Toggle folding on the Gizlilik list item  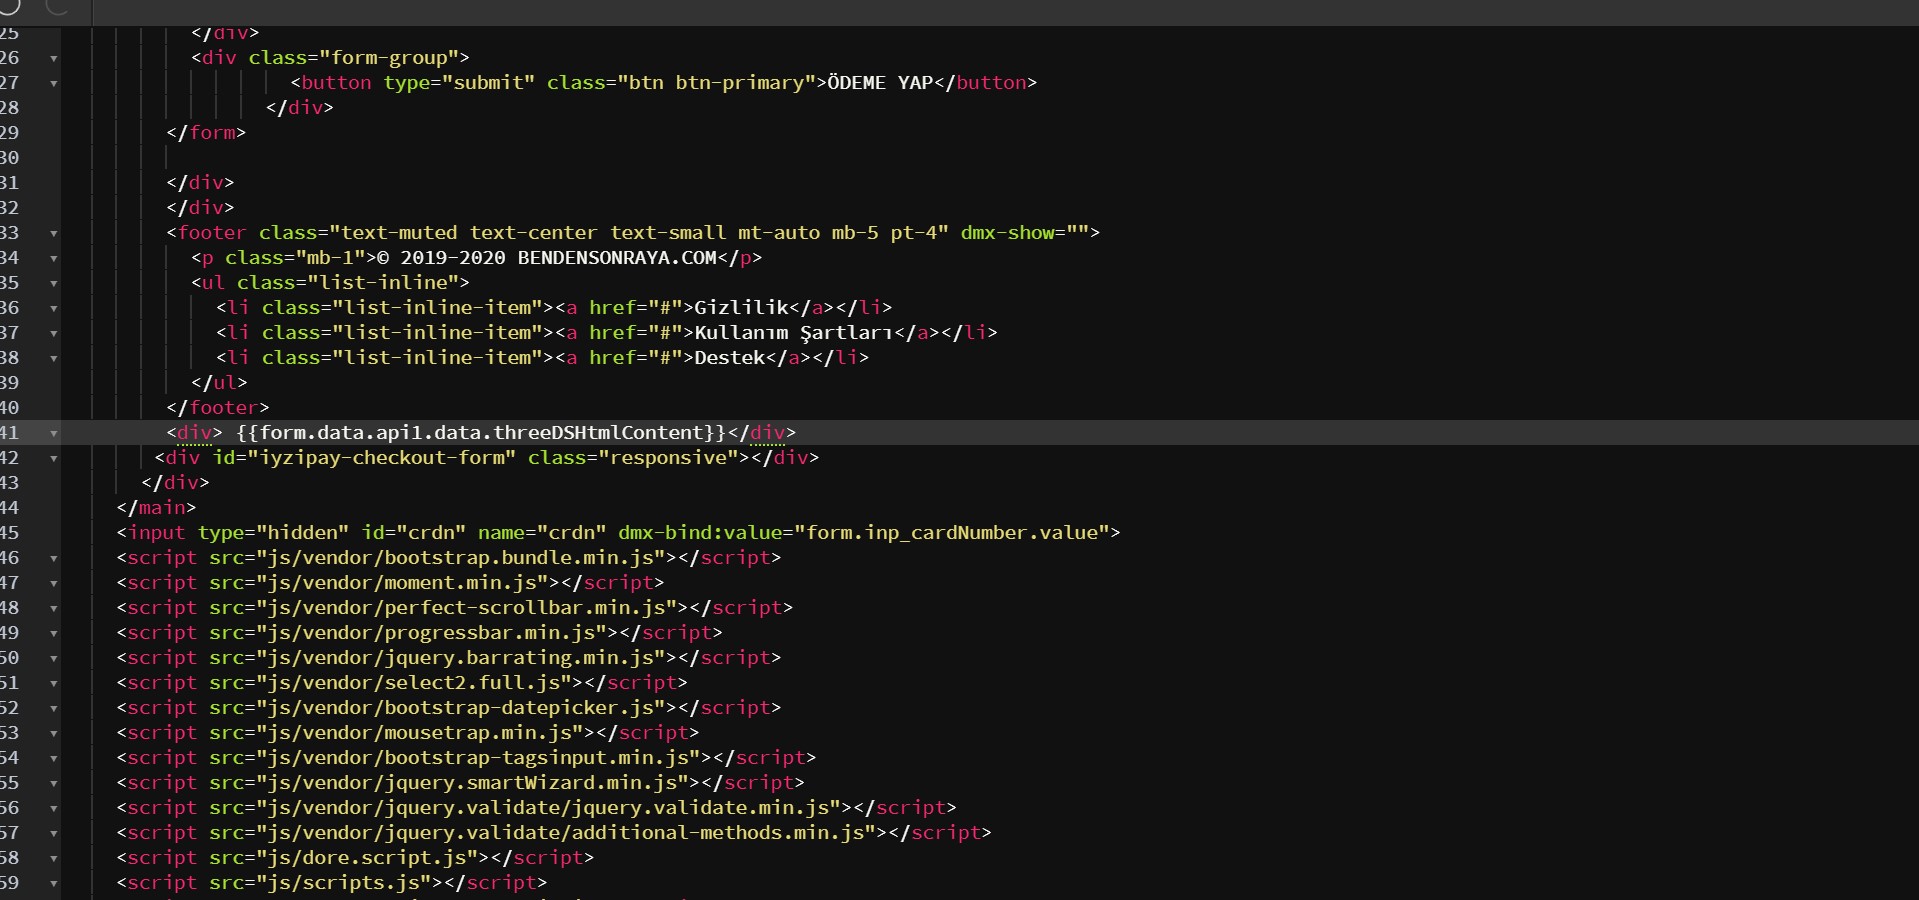pos(54,308)
